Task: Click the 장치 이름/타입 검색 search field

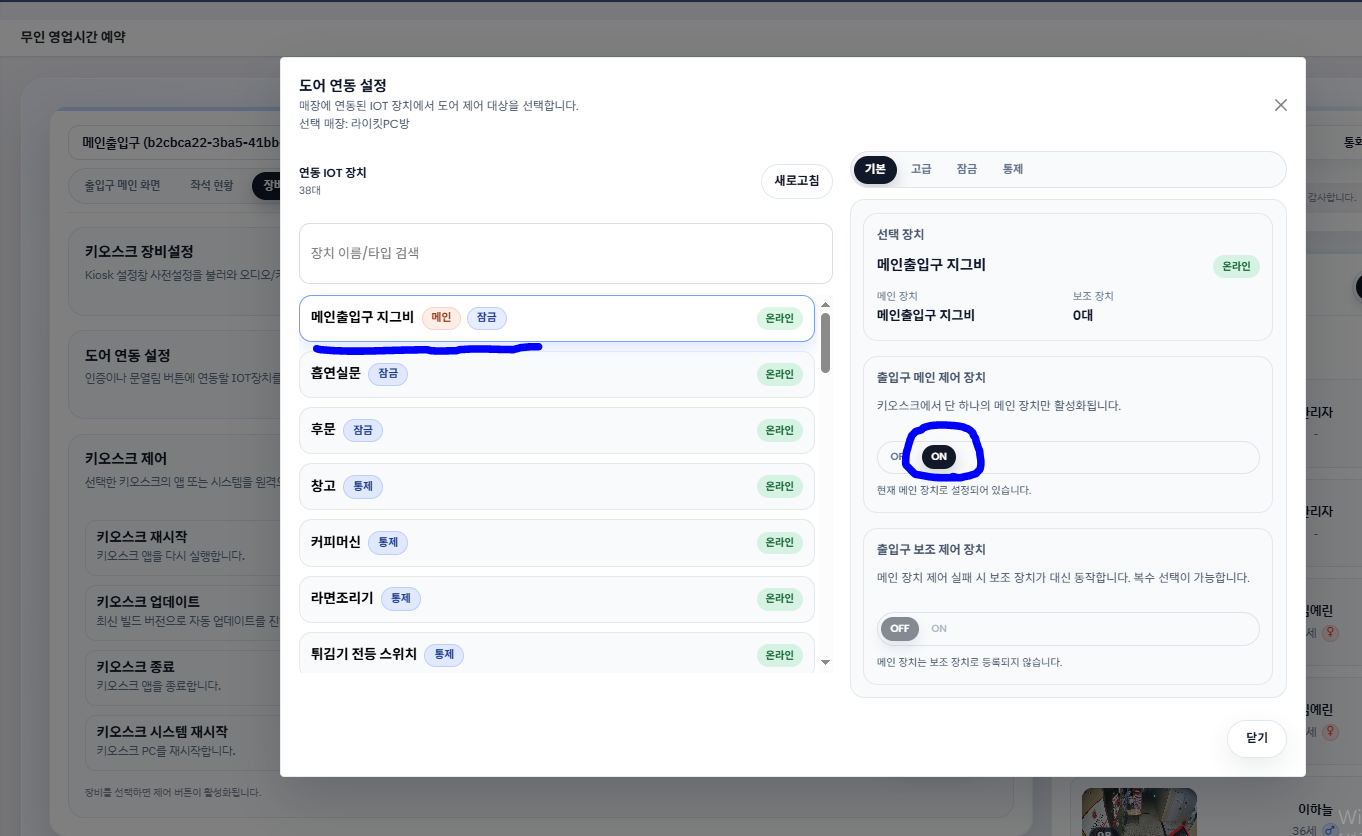Action: (566, 253)
